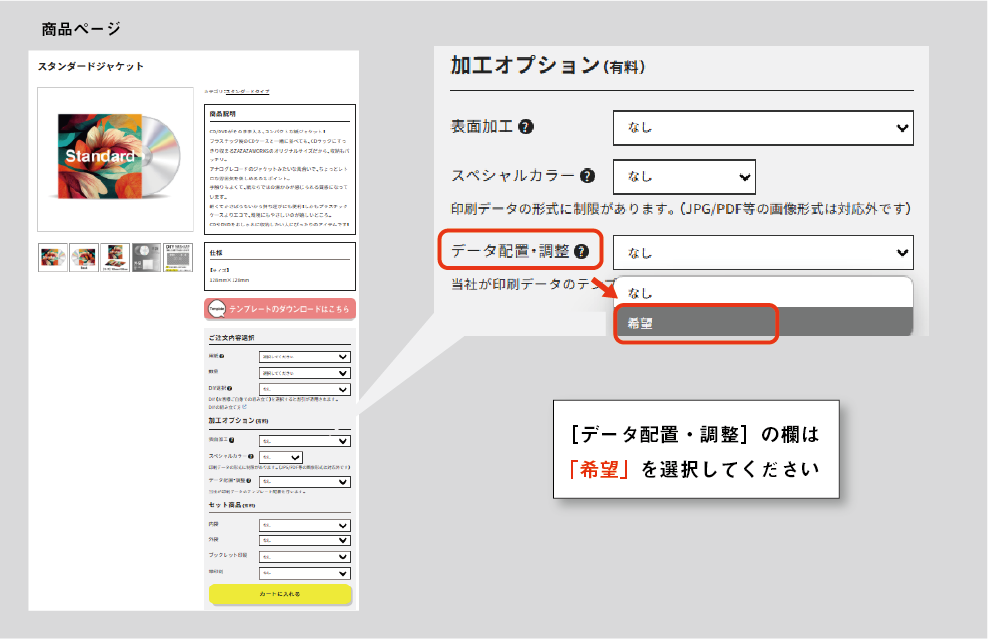The height and width of the screenshot is (639, 988).
Task: Open the ブックレット印刷 dropdown in product page
Action: tap(304, 556)
